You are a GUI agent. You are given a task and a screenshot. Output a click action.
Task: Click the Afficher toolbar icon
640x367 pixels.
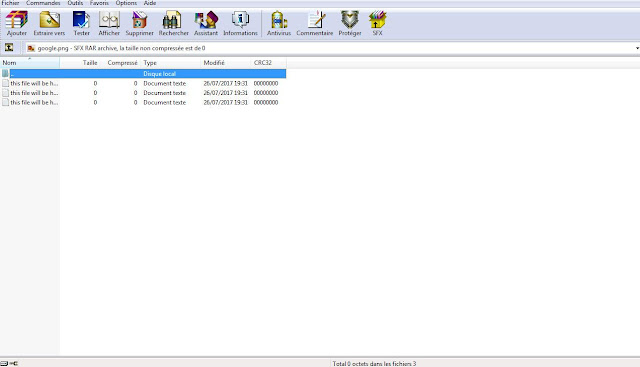(x=109, y=23)
